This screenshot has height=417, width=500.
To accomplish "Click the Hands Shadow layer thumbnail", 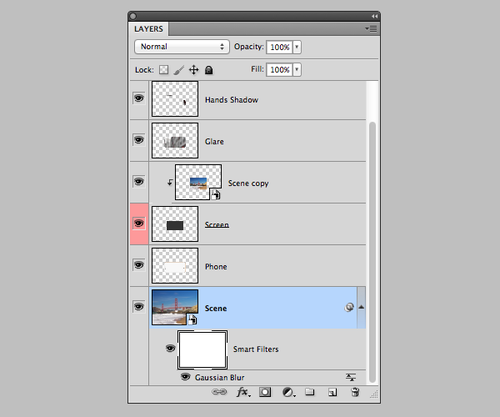I will [175, 99].
